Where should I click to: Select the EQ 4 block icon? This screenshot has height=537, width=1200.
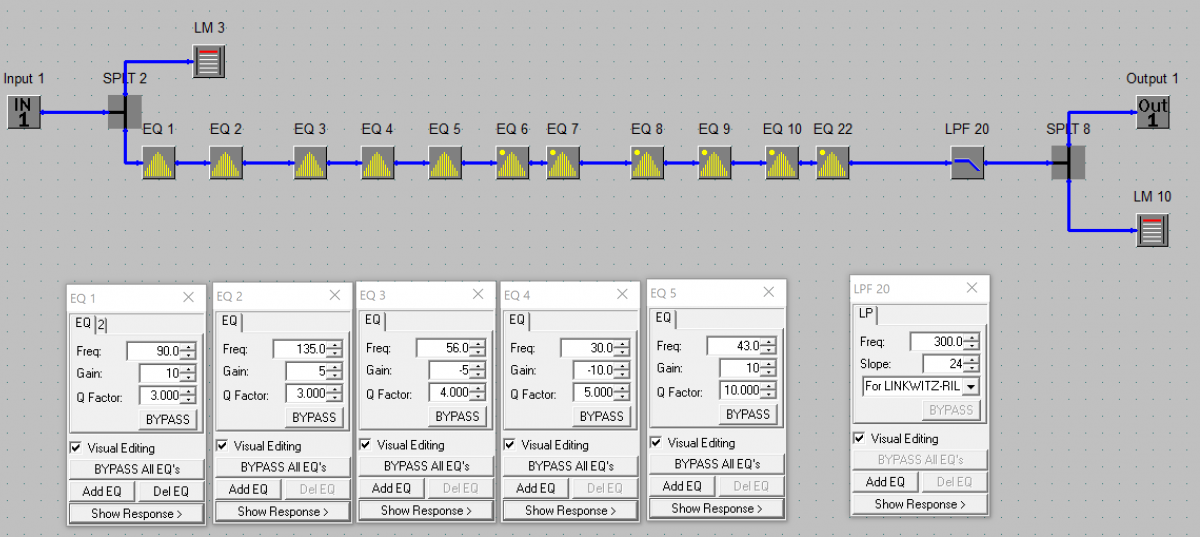[377, 163]
